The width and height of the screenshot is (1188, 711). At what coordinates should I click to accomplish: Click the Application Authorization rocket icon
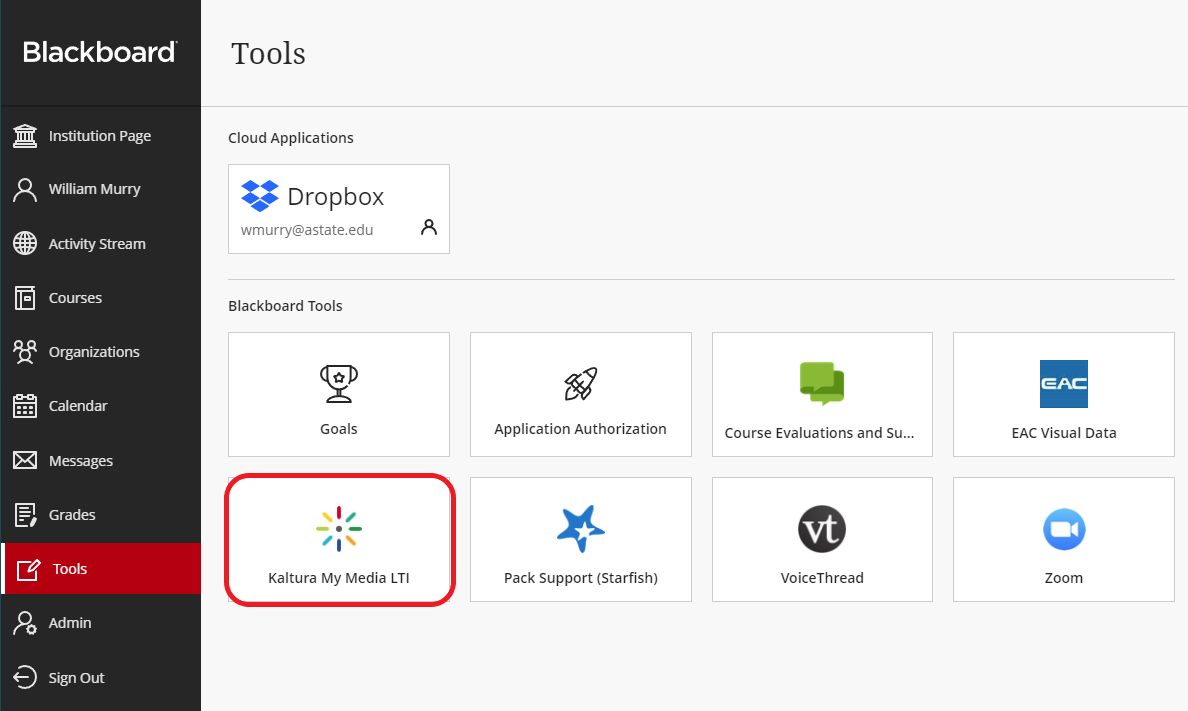tap(580, 384)
